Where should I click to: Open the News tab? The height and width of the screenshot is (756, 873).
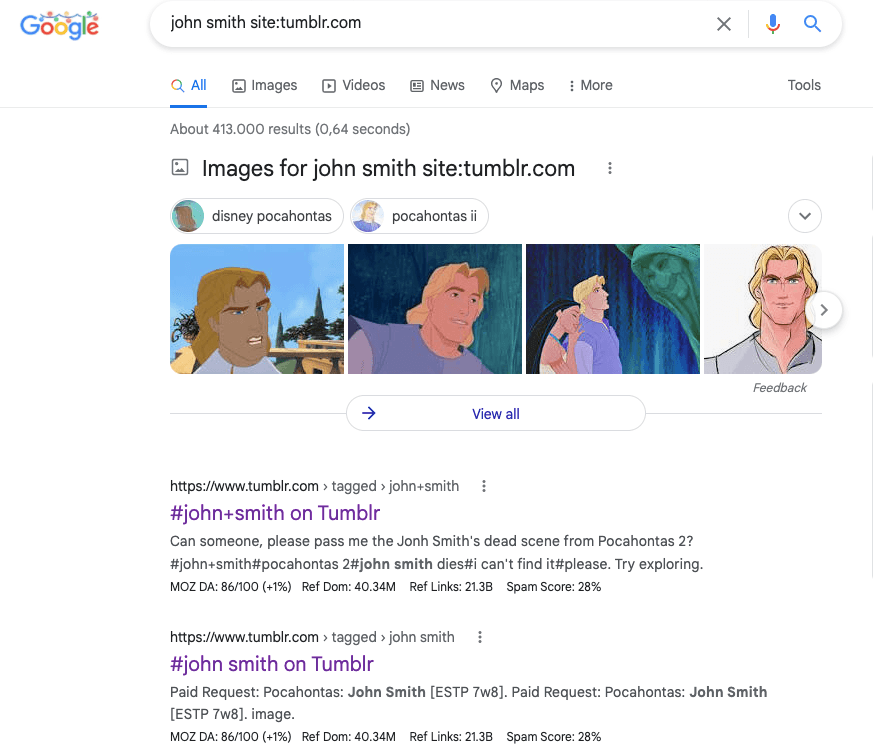pos(437,85)
